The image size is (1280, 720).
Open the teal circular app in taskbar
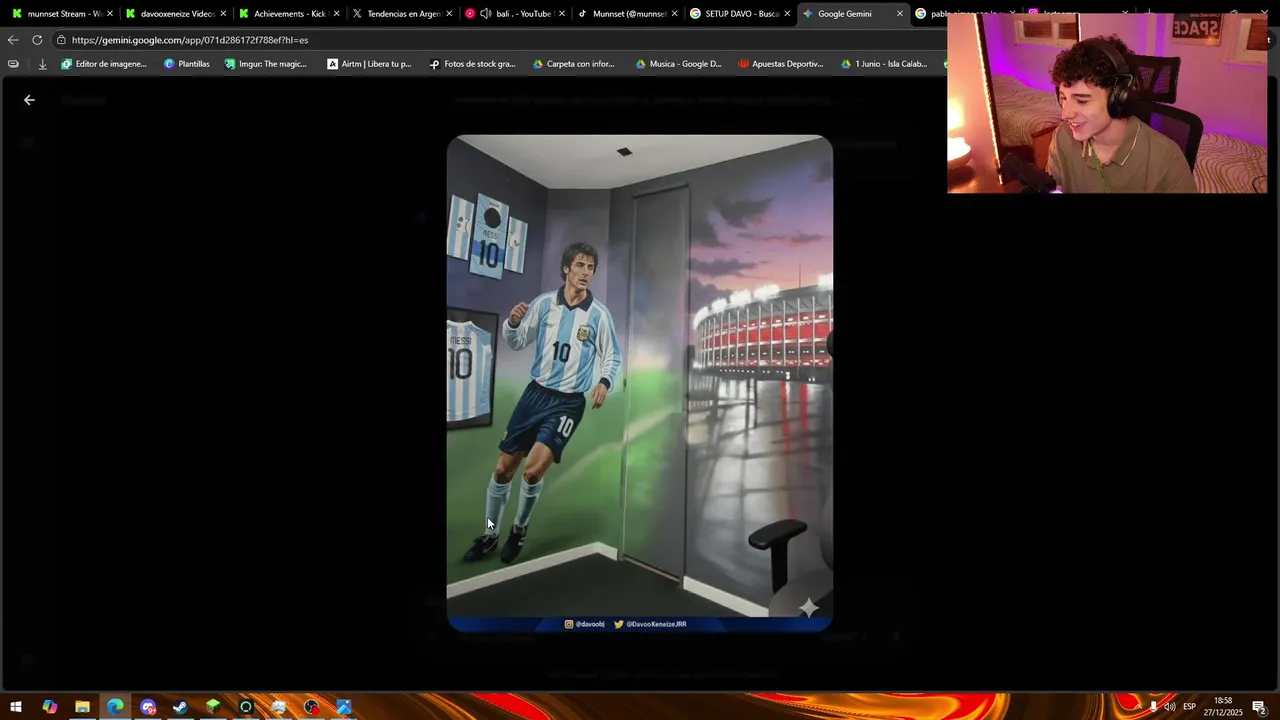point(246,707)
